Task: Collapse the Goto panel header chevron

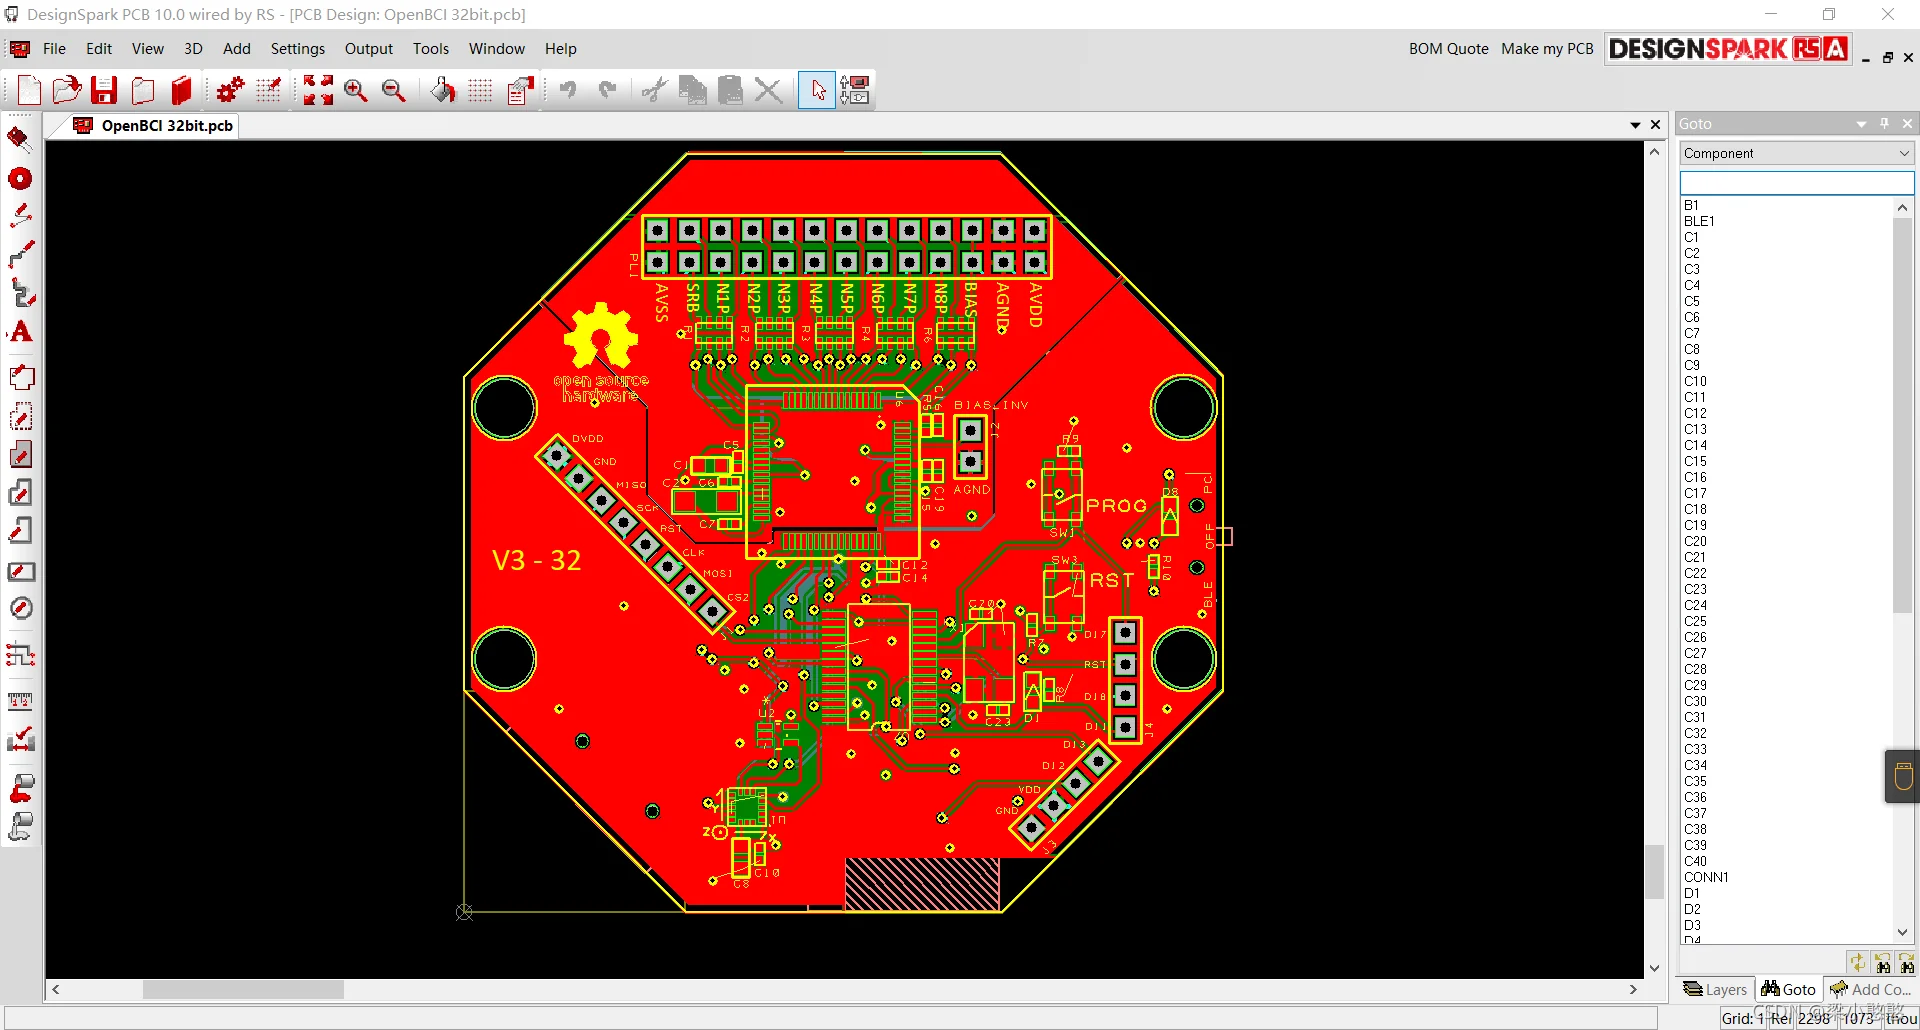Action: pyautogui.click(x=1861, y=123)
